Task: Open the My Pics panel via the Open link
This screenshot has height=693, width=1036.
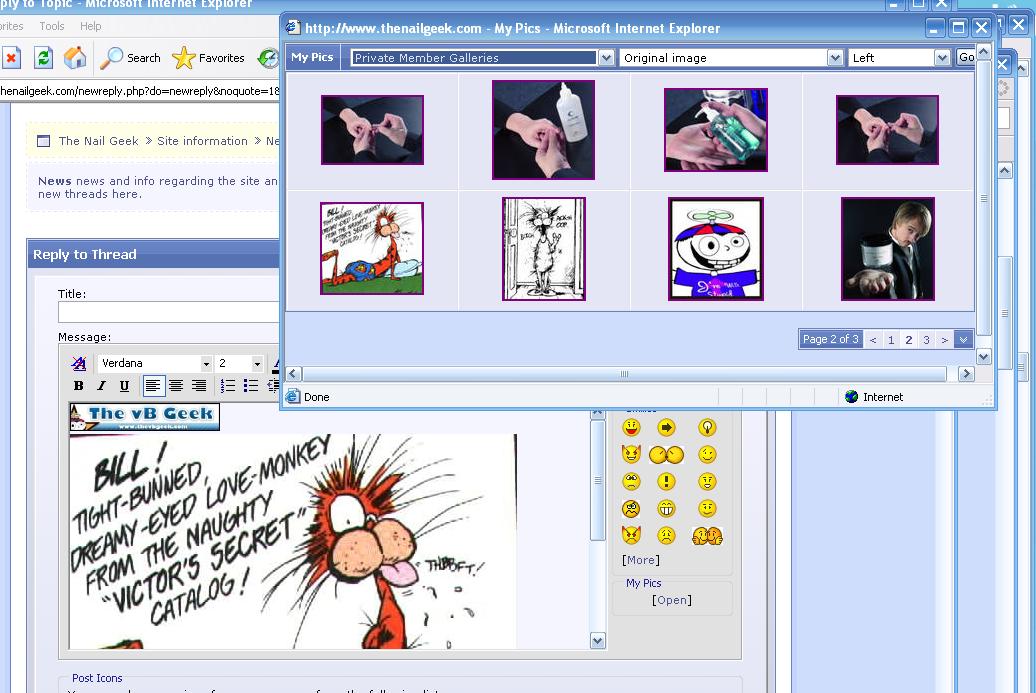Action: click(672, 600)
